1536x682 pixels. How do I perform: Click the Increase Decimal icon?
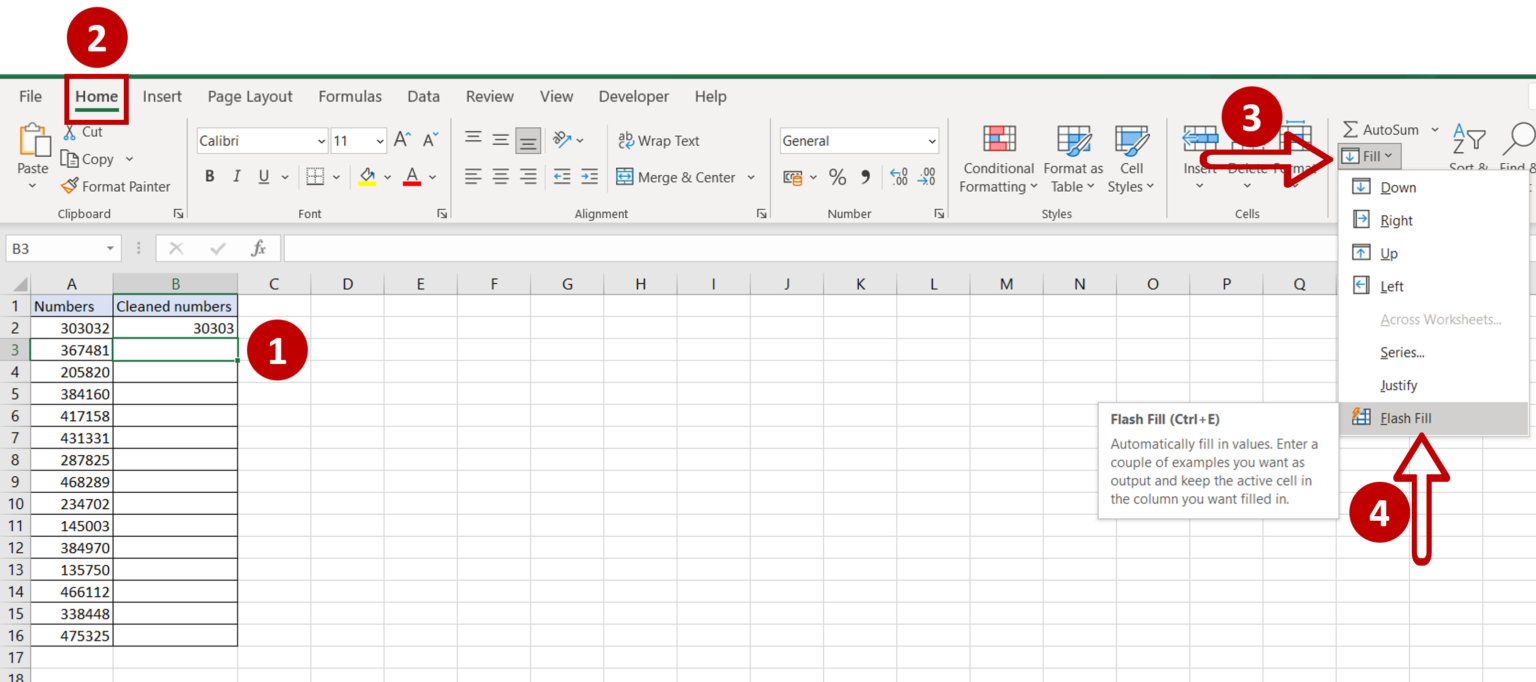click(900, 176)
